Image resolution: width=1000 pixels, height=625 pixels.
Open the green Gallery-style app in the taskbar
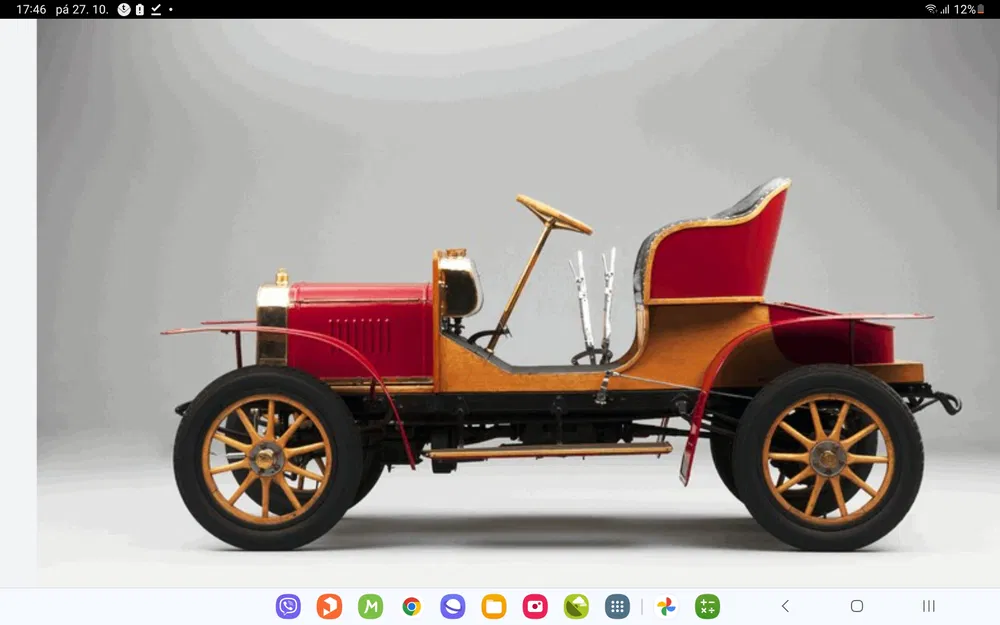[576, 606]
